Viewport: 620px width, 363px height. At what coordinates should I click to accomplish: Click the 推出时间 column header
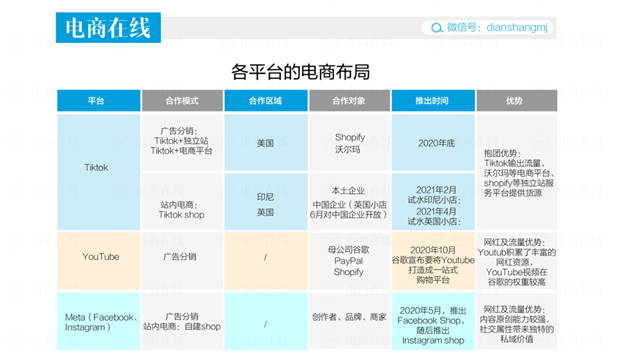(x=433, y=101)
